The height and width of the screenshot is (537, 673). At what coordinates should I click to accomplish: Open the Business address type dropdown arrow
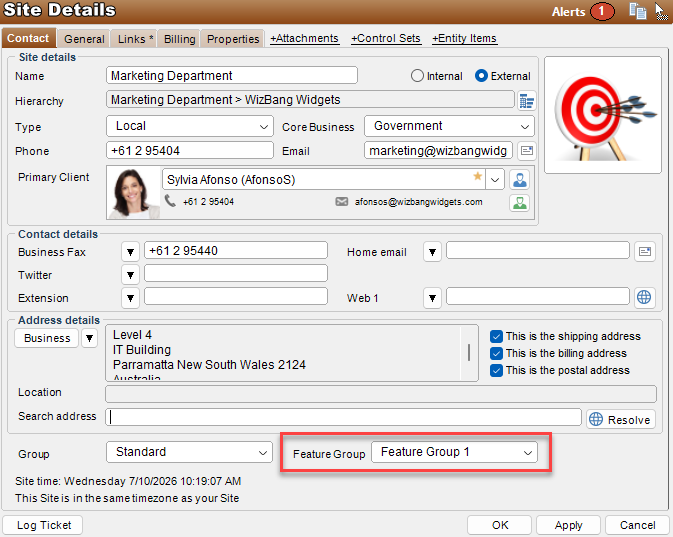click(x=89, y=338)
